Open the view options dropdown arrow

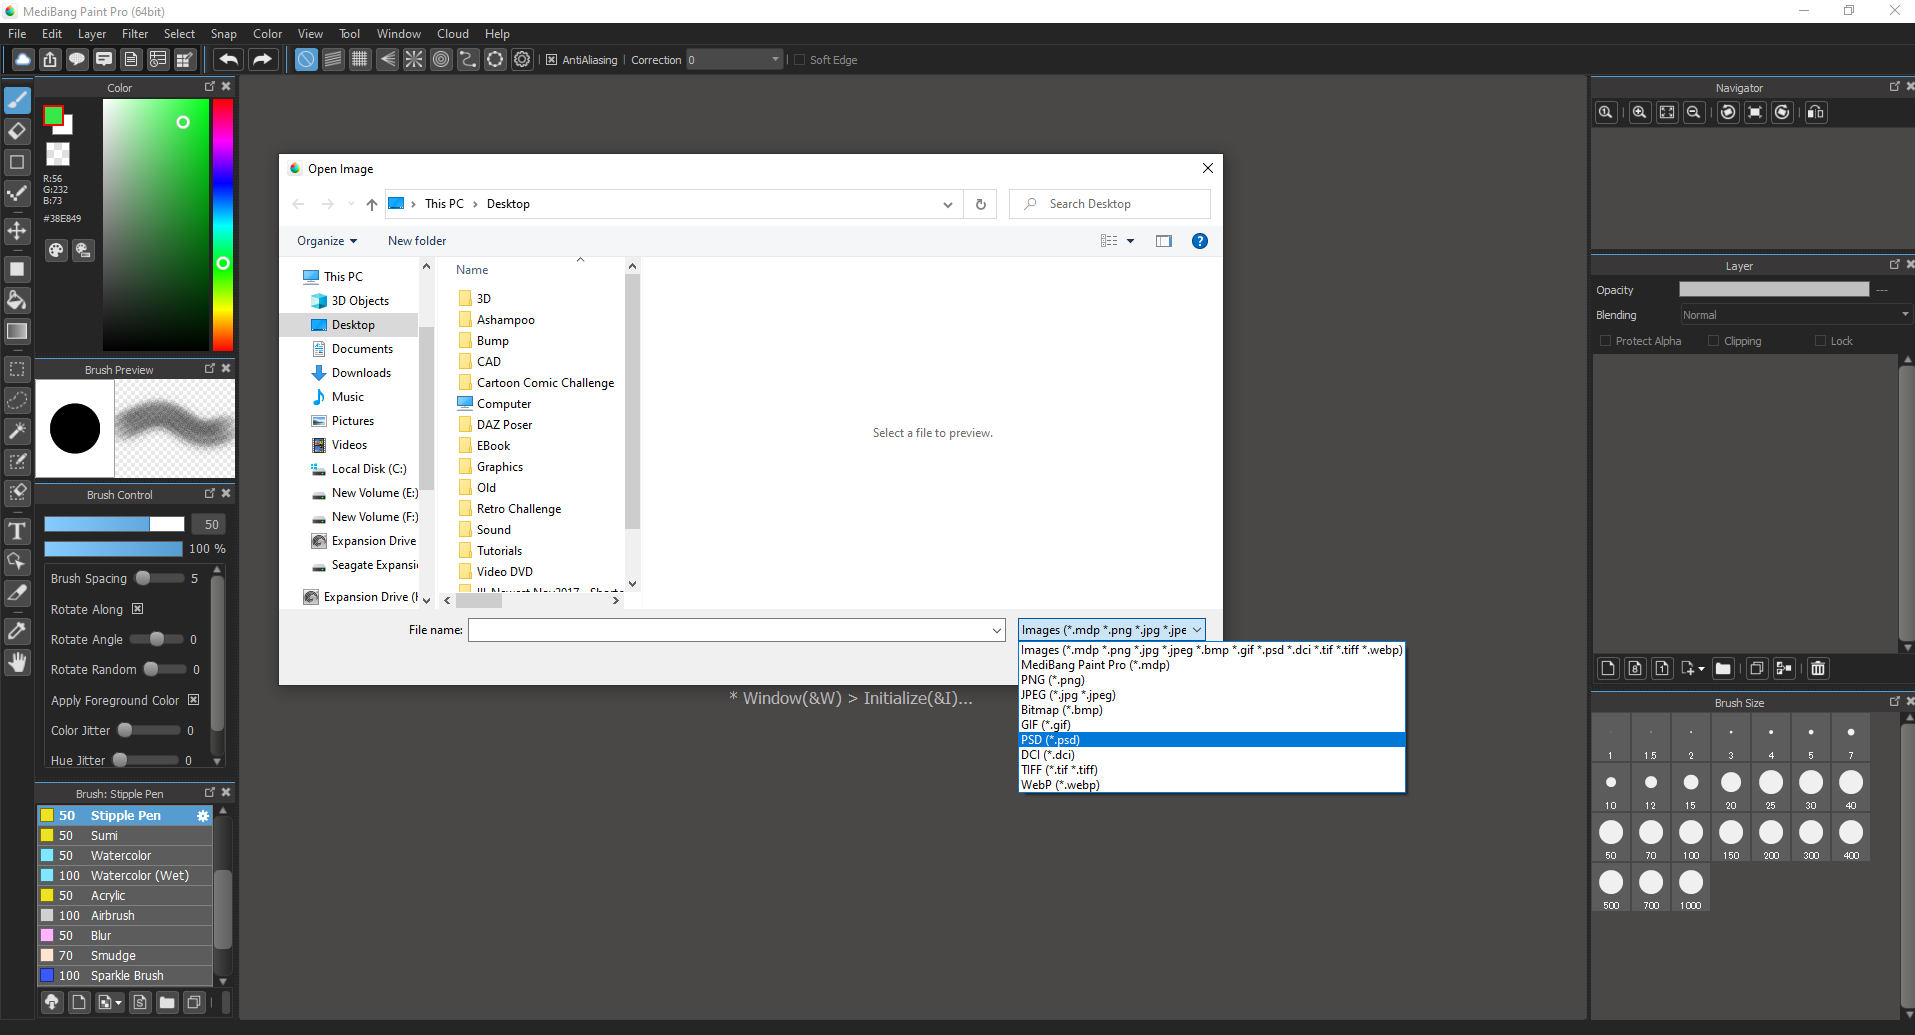click(1131, 241)
